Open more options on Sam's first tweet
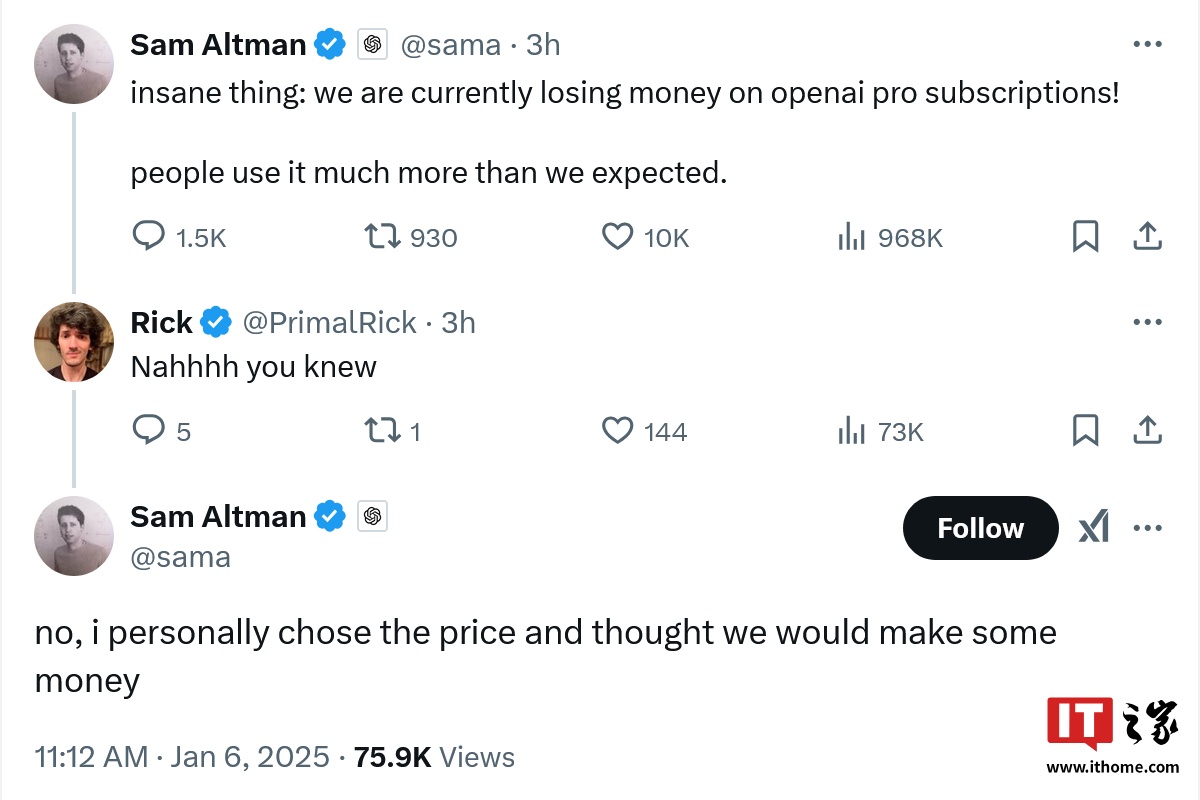1200x800 pixels. click(1147, 44)
